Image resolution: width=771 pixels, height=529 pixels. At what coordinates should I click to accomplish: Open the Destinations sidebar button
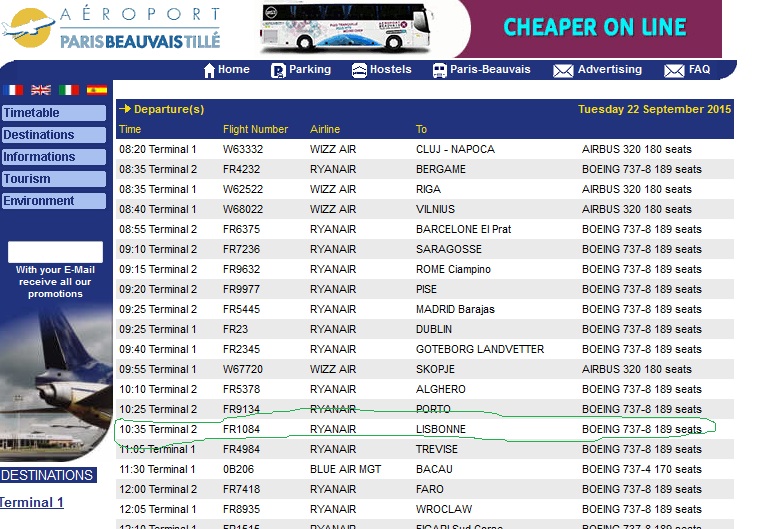pyautogui.click(x=54, y=135)
